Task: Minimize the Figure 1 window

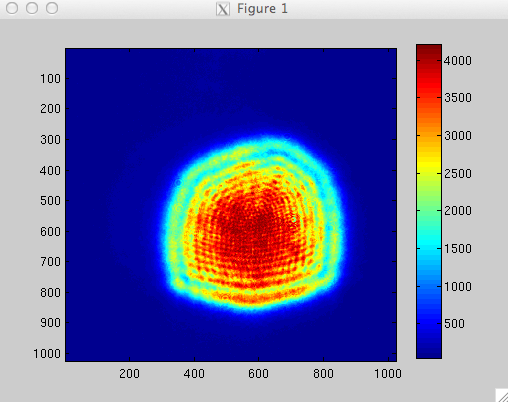Action: click(x=32, y=8)
